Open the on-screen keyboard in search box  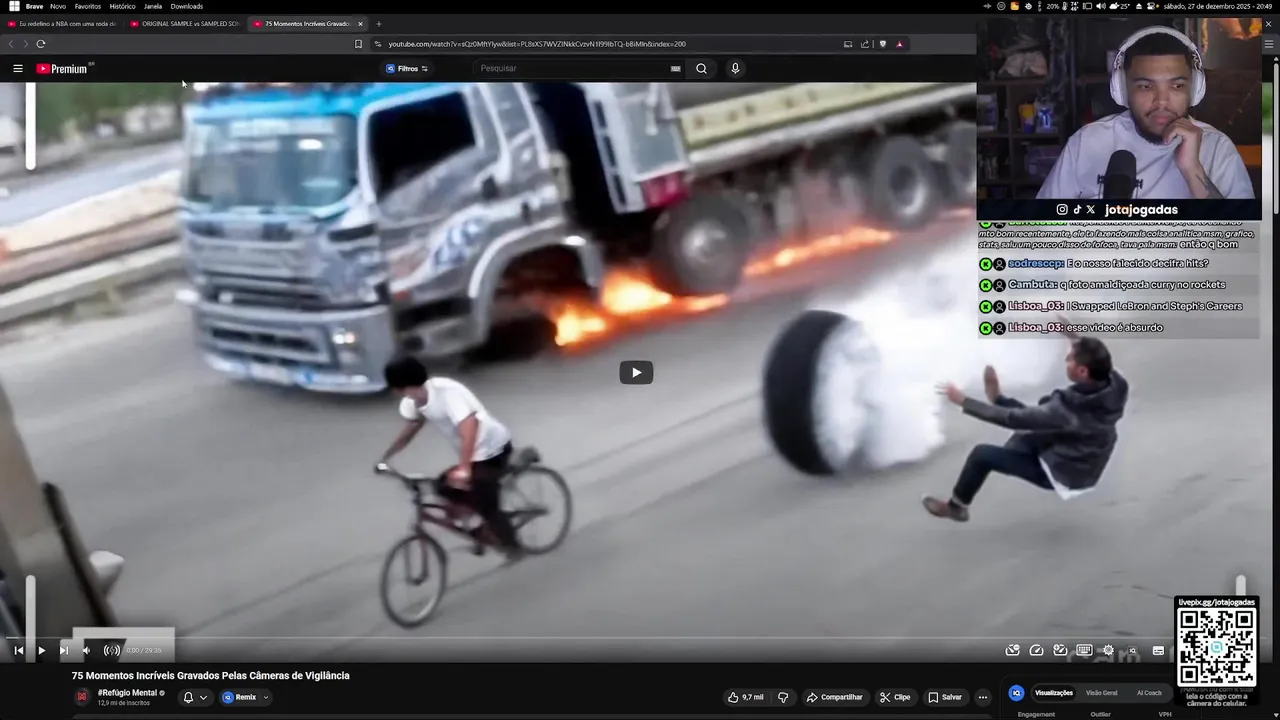676,69
